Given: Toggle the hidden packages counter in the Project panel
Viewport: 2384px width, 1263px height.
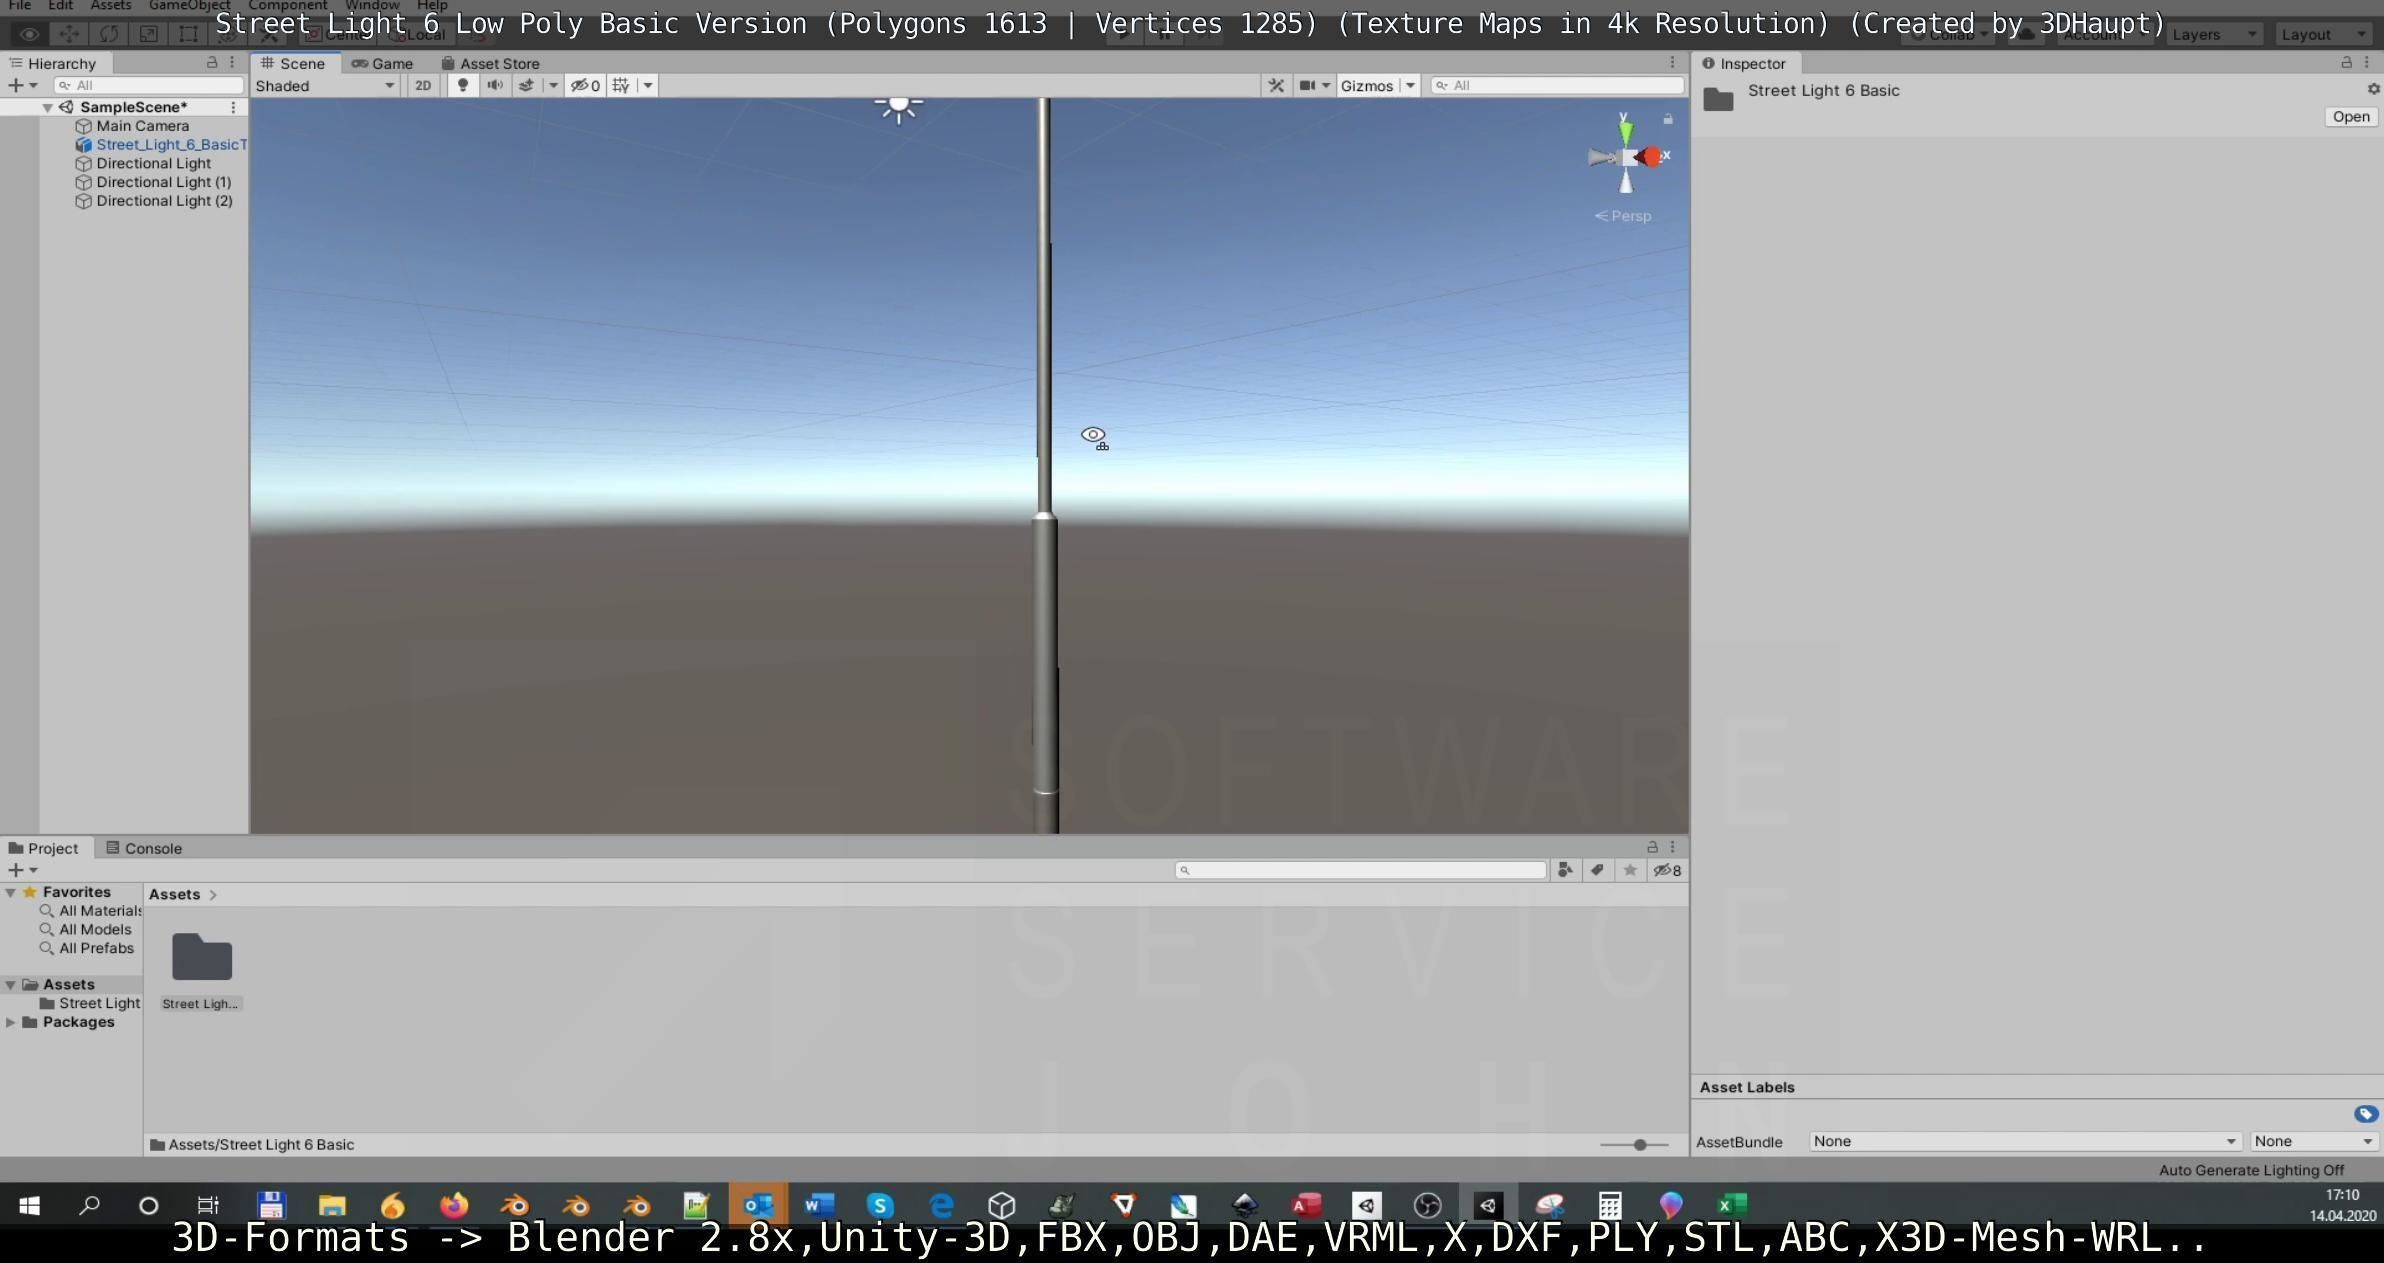Looking at the screenshot, I should (x=1667, y=870).
